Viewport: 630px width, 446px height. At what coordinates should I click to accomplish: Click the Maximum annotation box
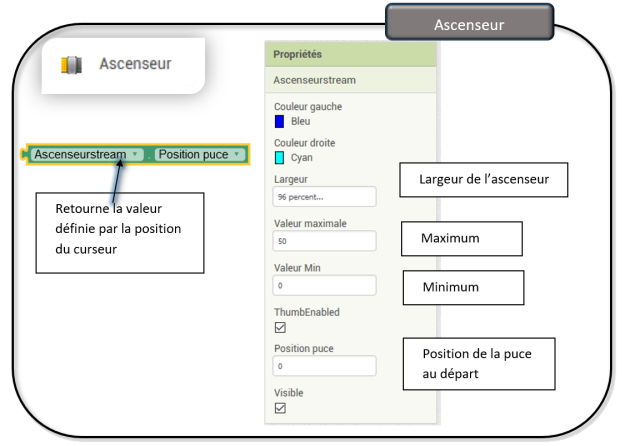click(461, 240)
